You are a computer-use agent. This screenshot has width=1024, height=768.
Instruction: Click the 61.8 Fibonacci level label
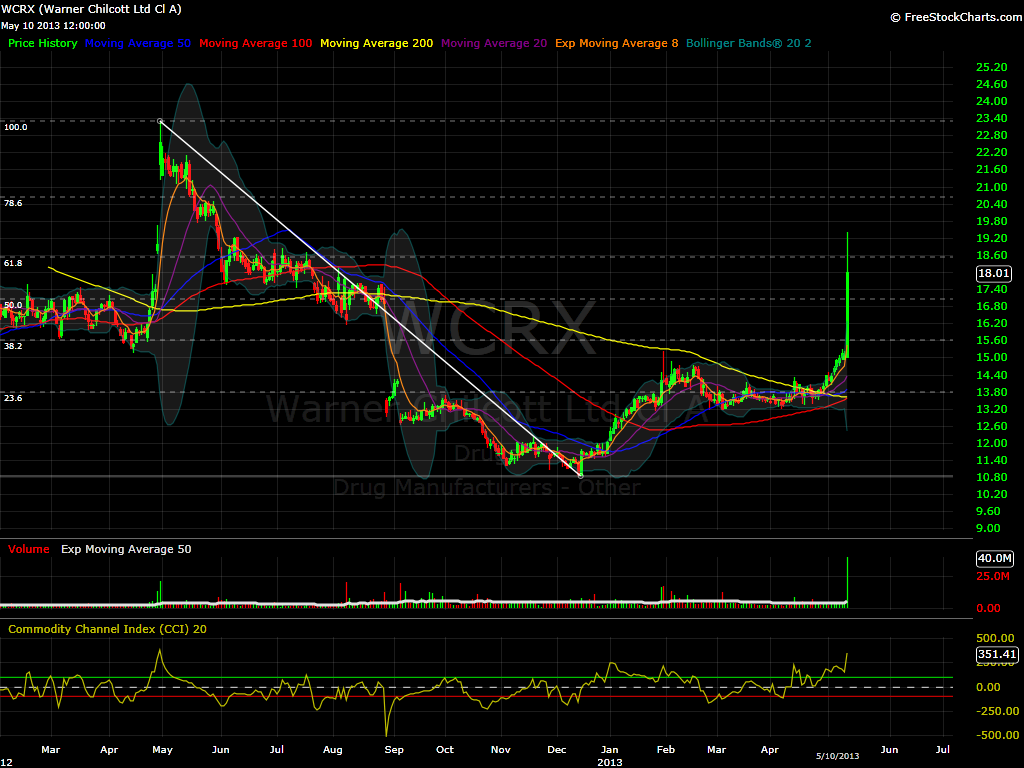(x=13, y=263)
